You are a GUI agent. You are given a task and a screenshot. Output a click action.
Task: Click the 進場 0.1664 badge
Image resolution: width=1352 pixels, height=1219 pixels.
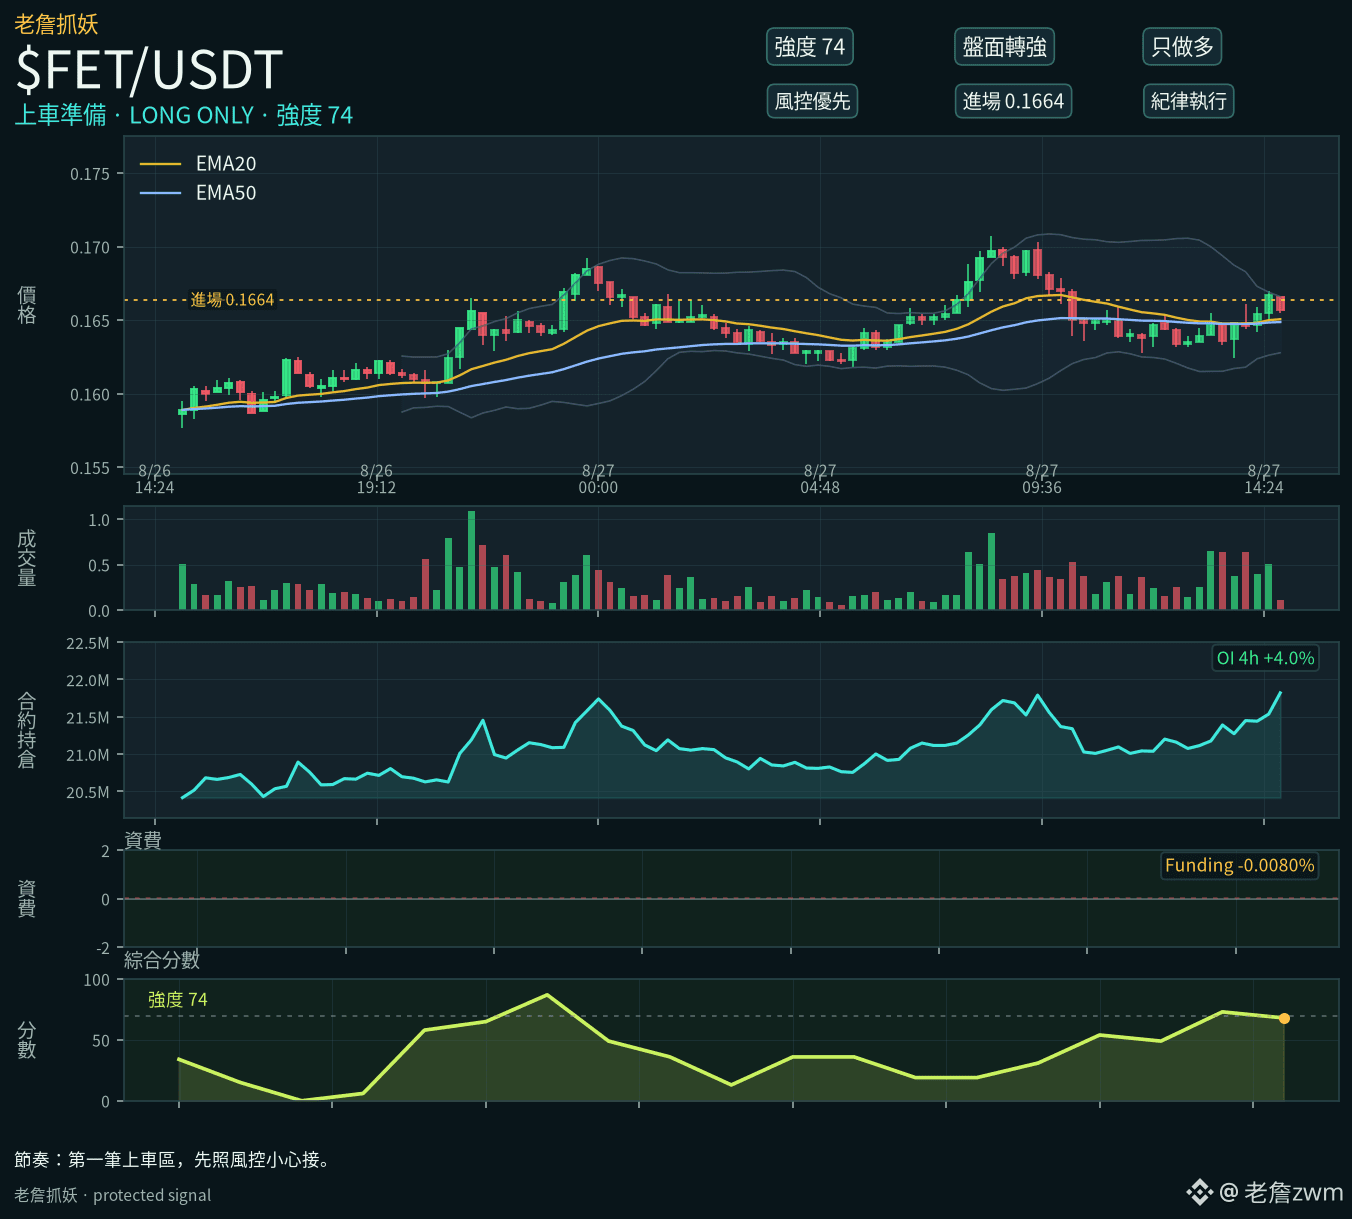click(1013, 101)
